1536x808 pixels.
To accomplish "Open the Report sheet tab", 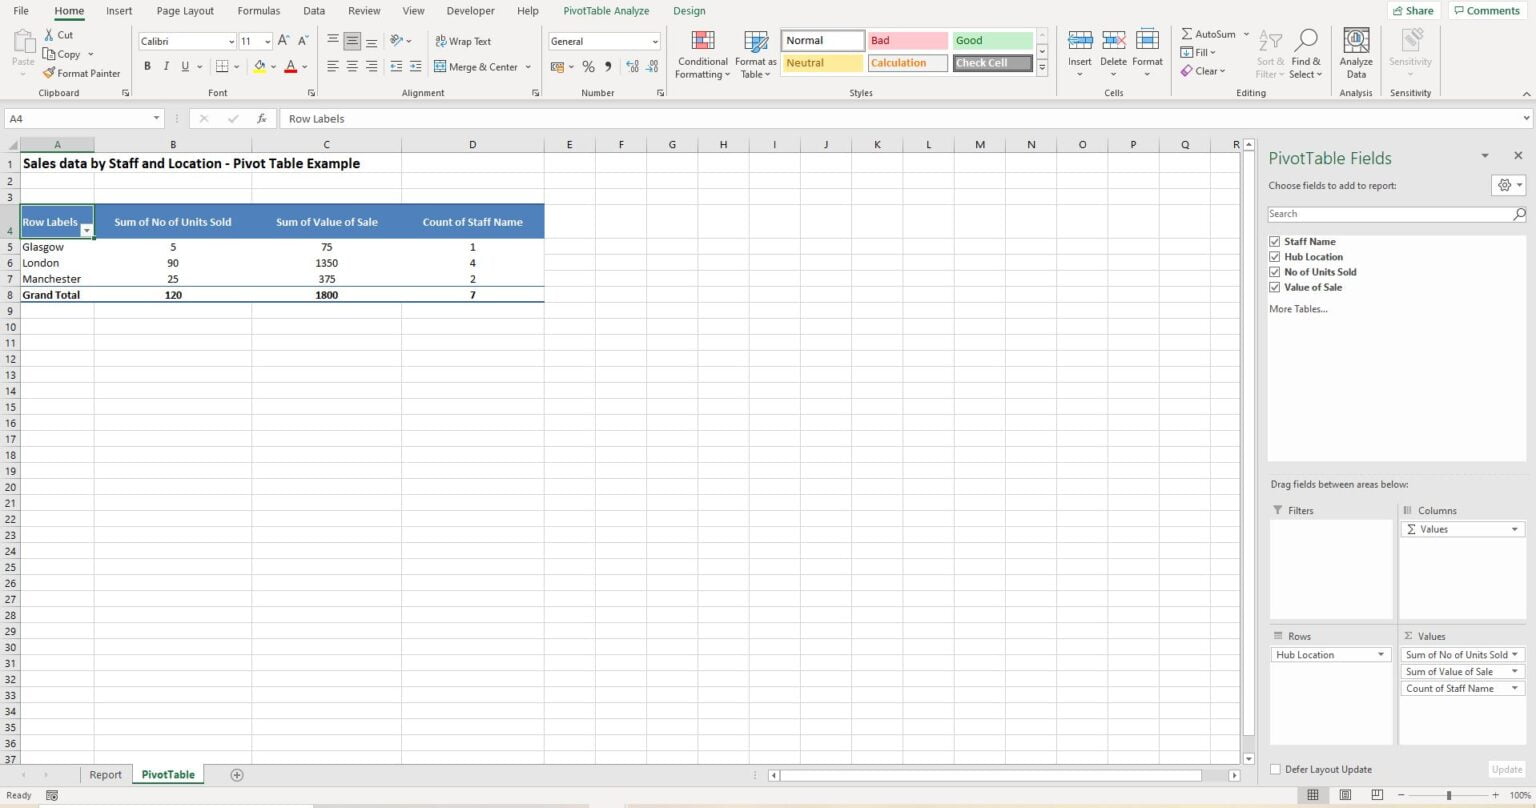I will 104,774.
